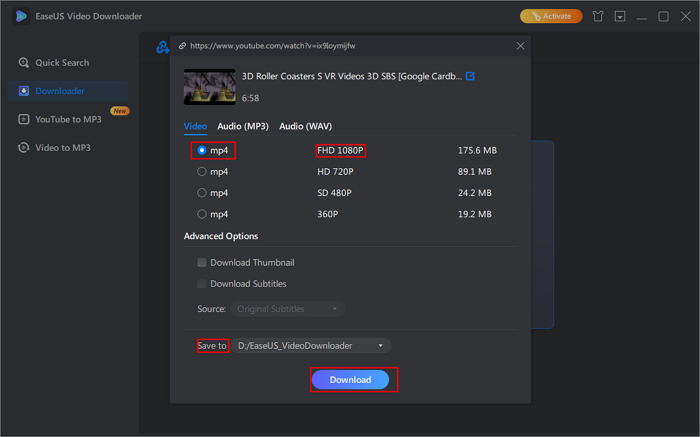
Task: Click the orange Activate button
Action: [550, 16]
